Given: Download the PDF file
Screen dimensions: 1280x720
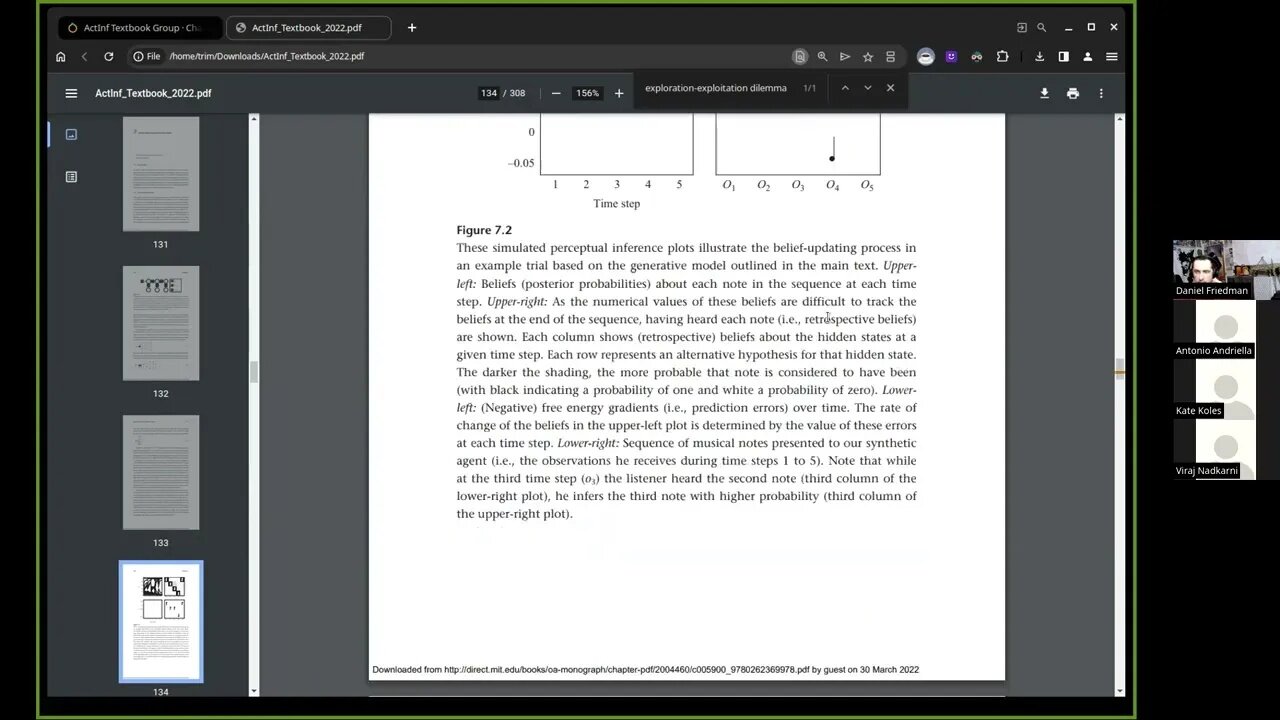Looking at the screenshot, I should (x=1044, y=93).
